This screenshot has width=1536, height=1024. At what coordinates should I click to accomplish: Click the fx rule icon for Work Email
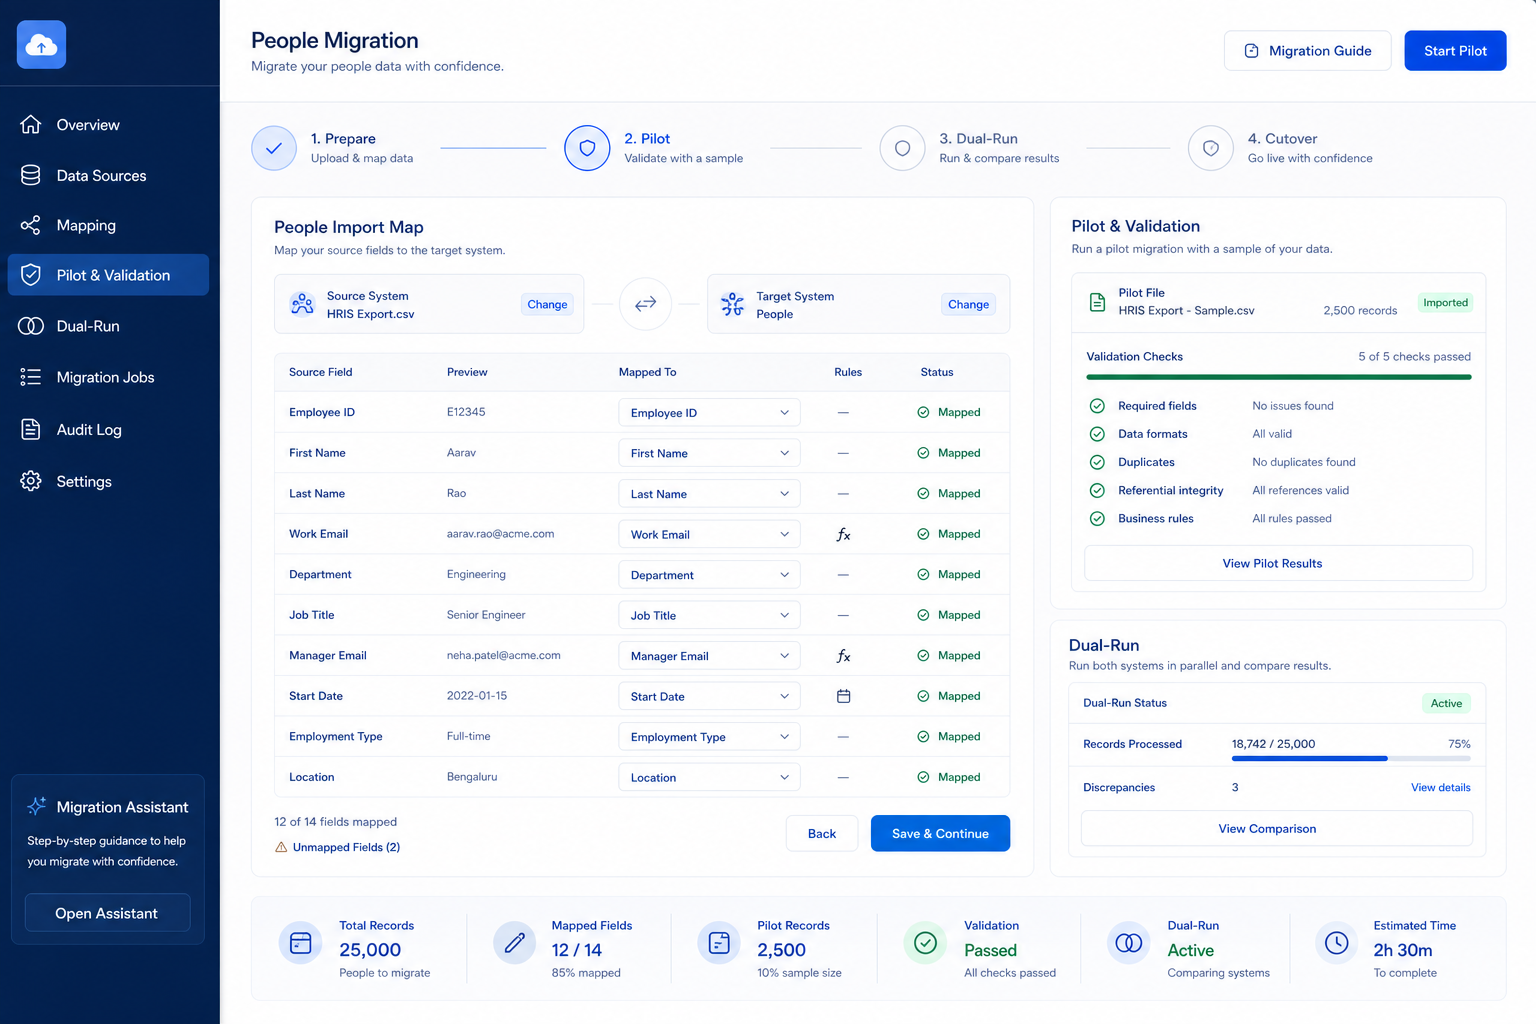(843, 535)
